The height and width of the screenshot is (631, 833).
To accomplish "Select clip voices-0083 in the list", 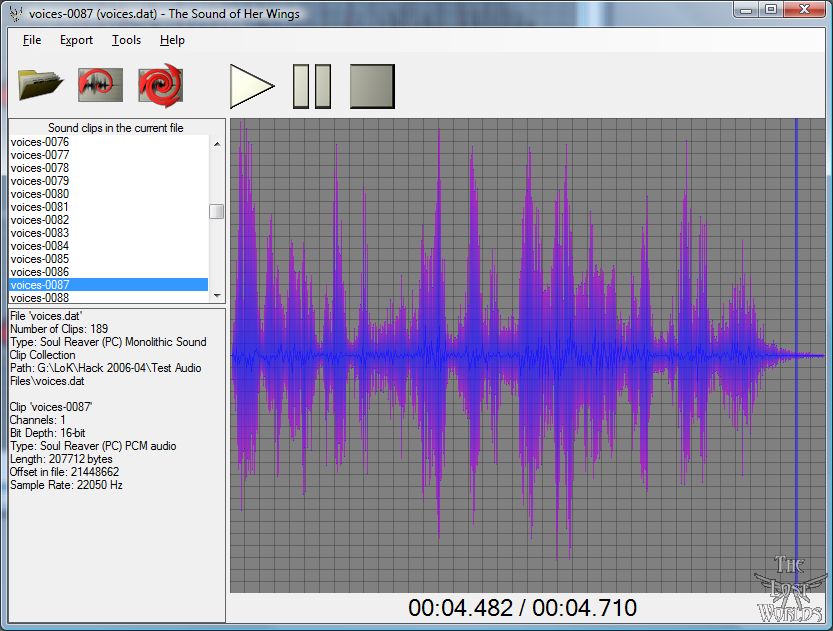I will [x=108, y=233].
